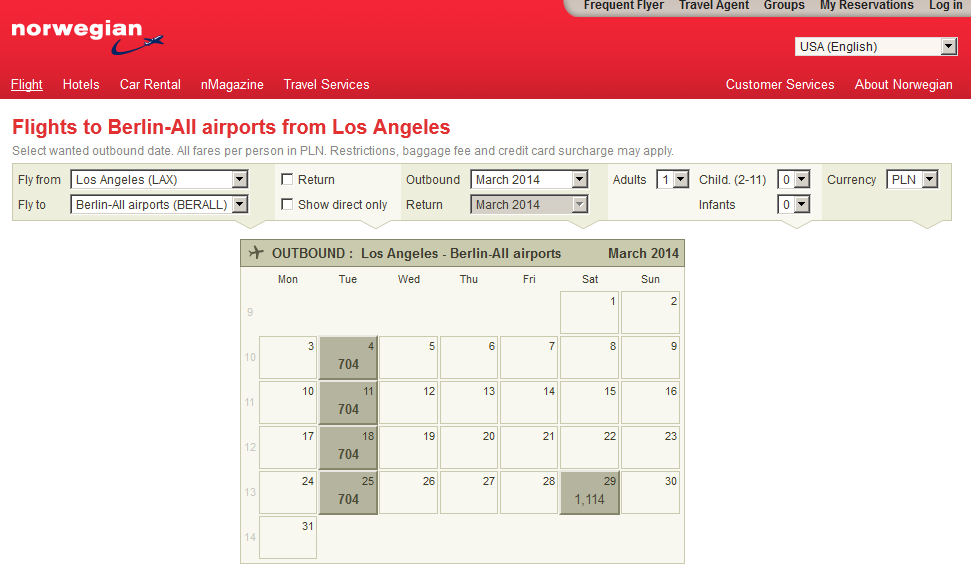Select March 25 flight priced 704
The height and width of the screenshot is (567, 971).
(348, 493)
